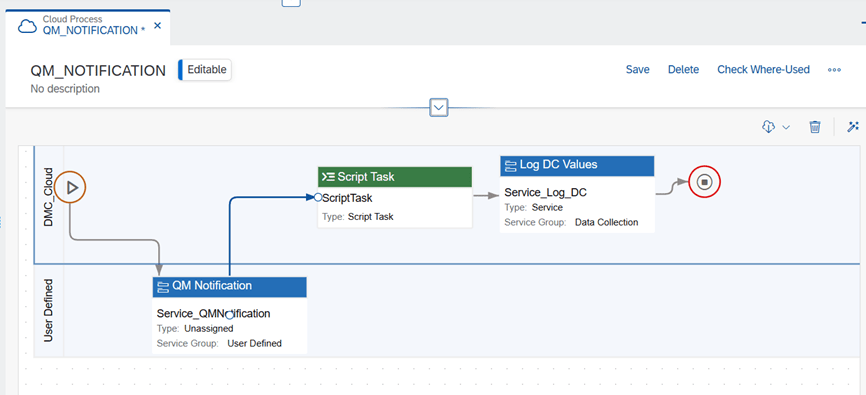This screenshot has width=866, height=395.
Task: Select the DMC_Cloud swimlane label
Action: [49, 197]
